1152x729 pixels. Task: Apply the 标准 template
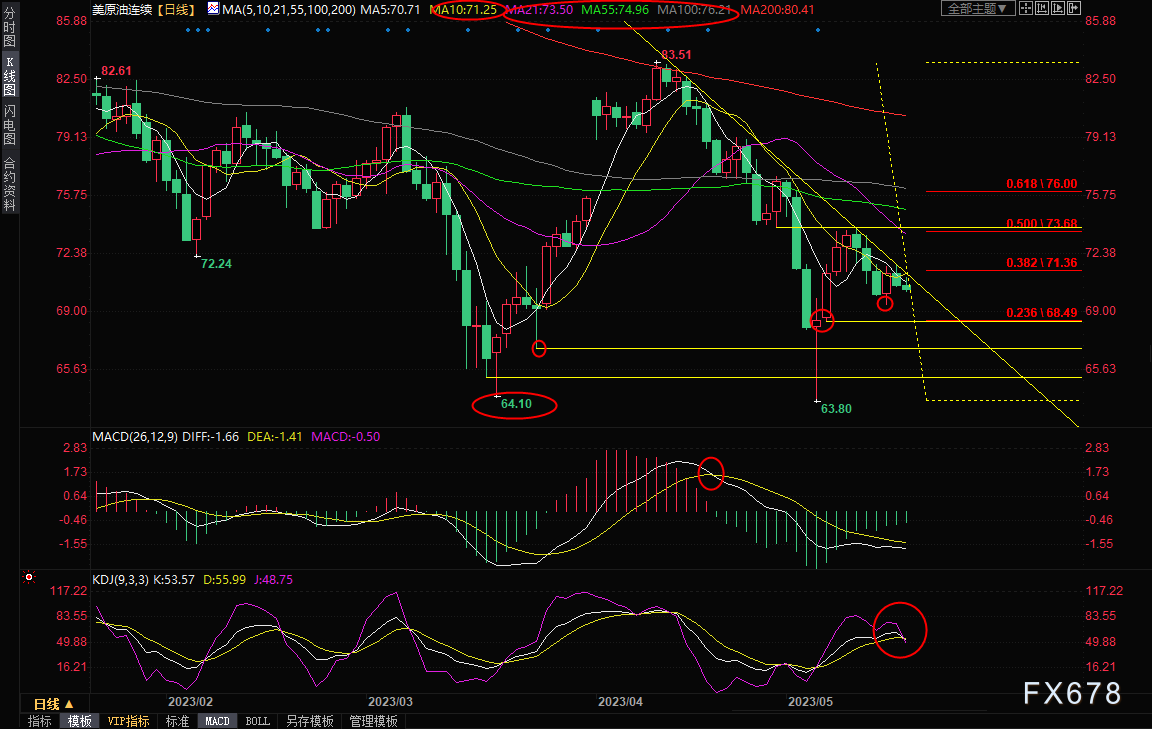[177, 721]
